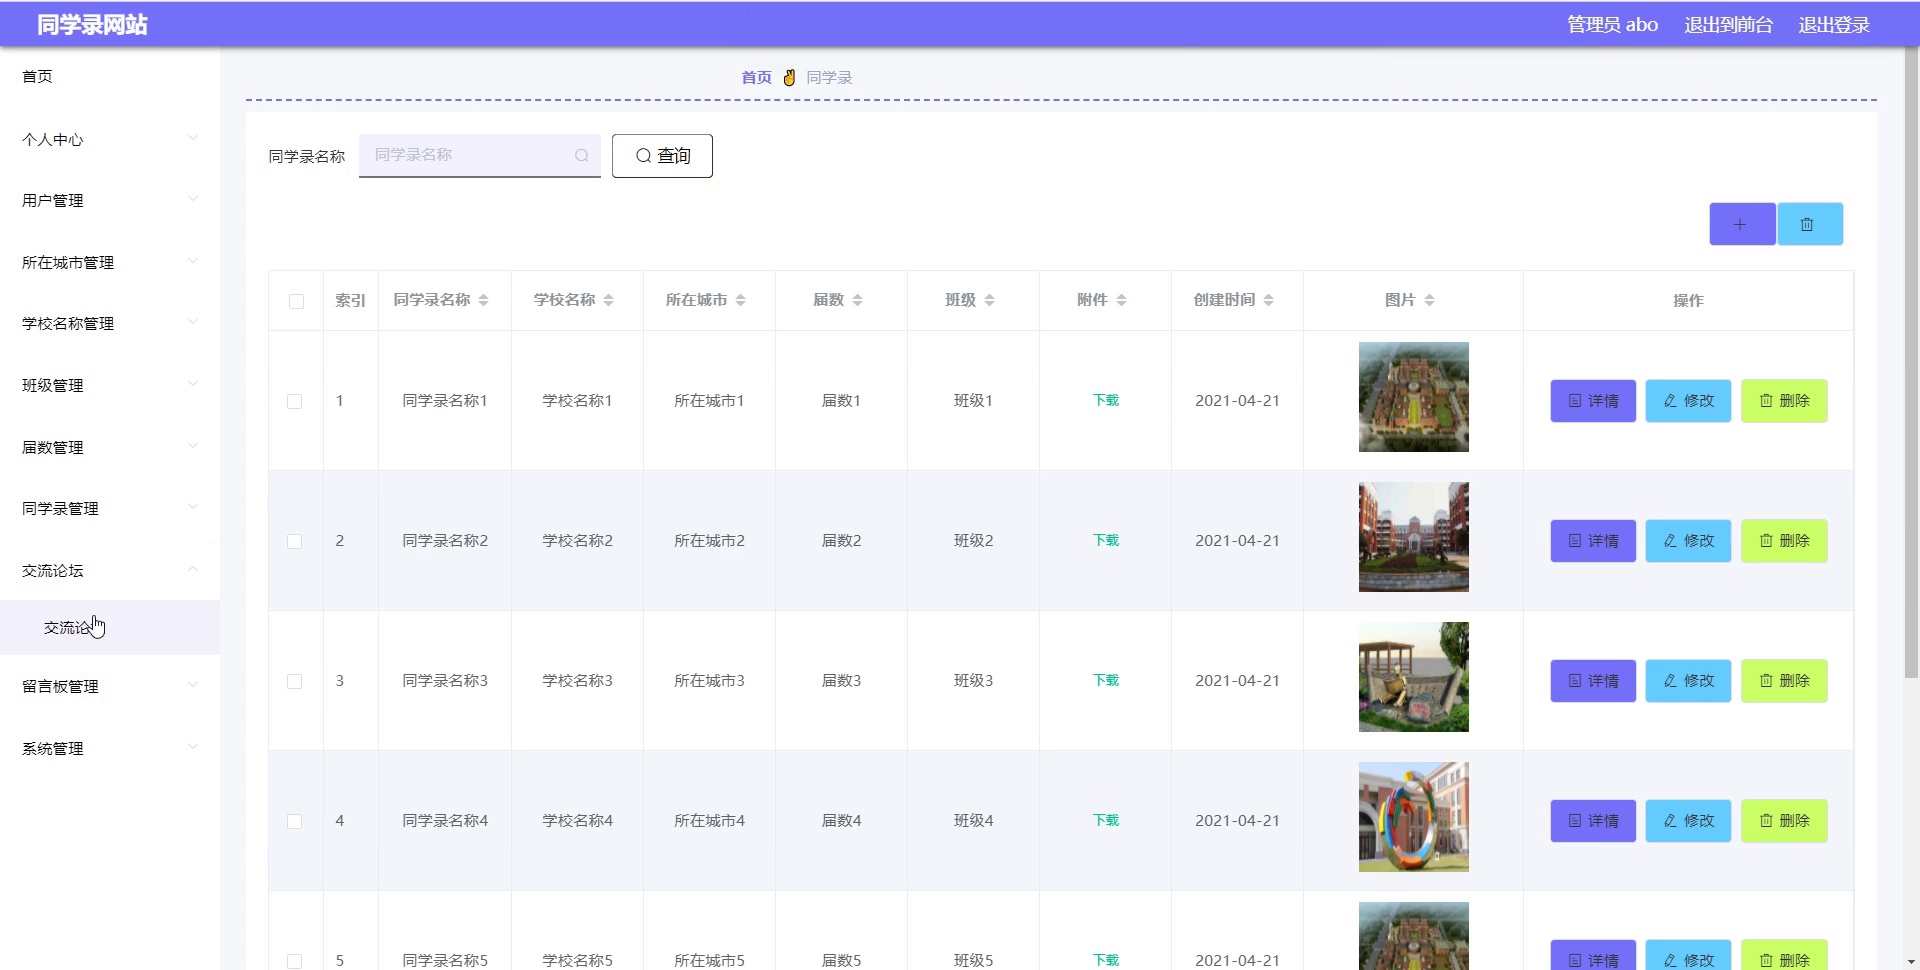Expand the 班级管理 sidebar menu

(x=110, y=385)
